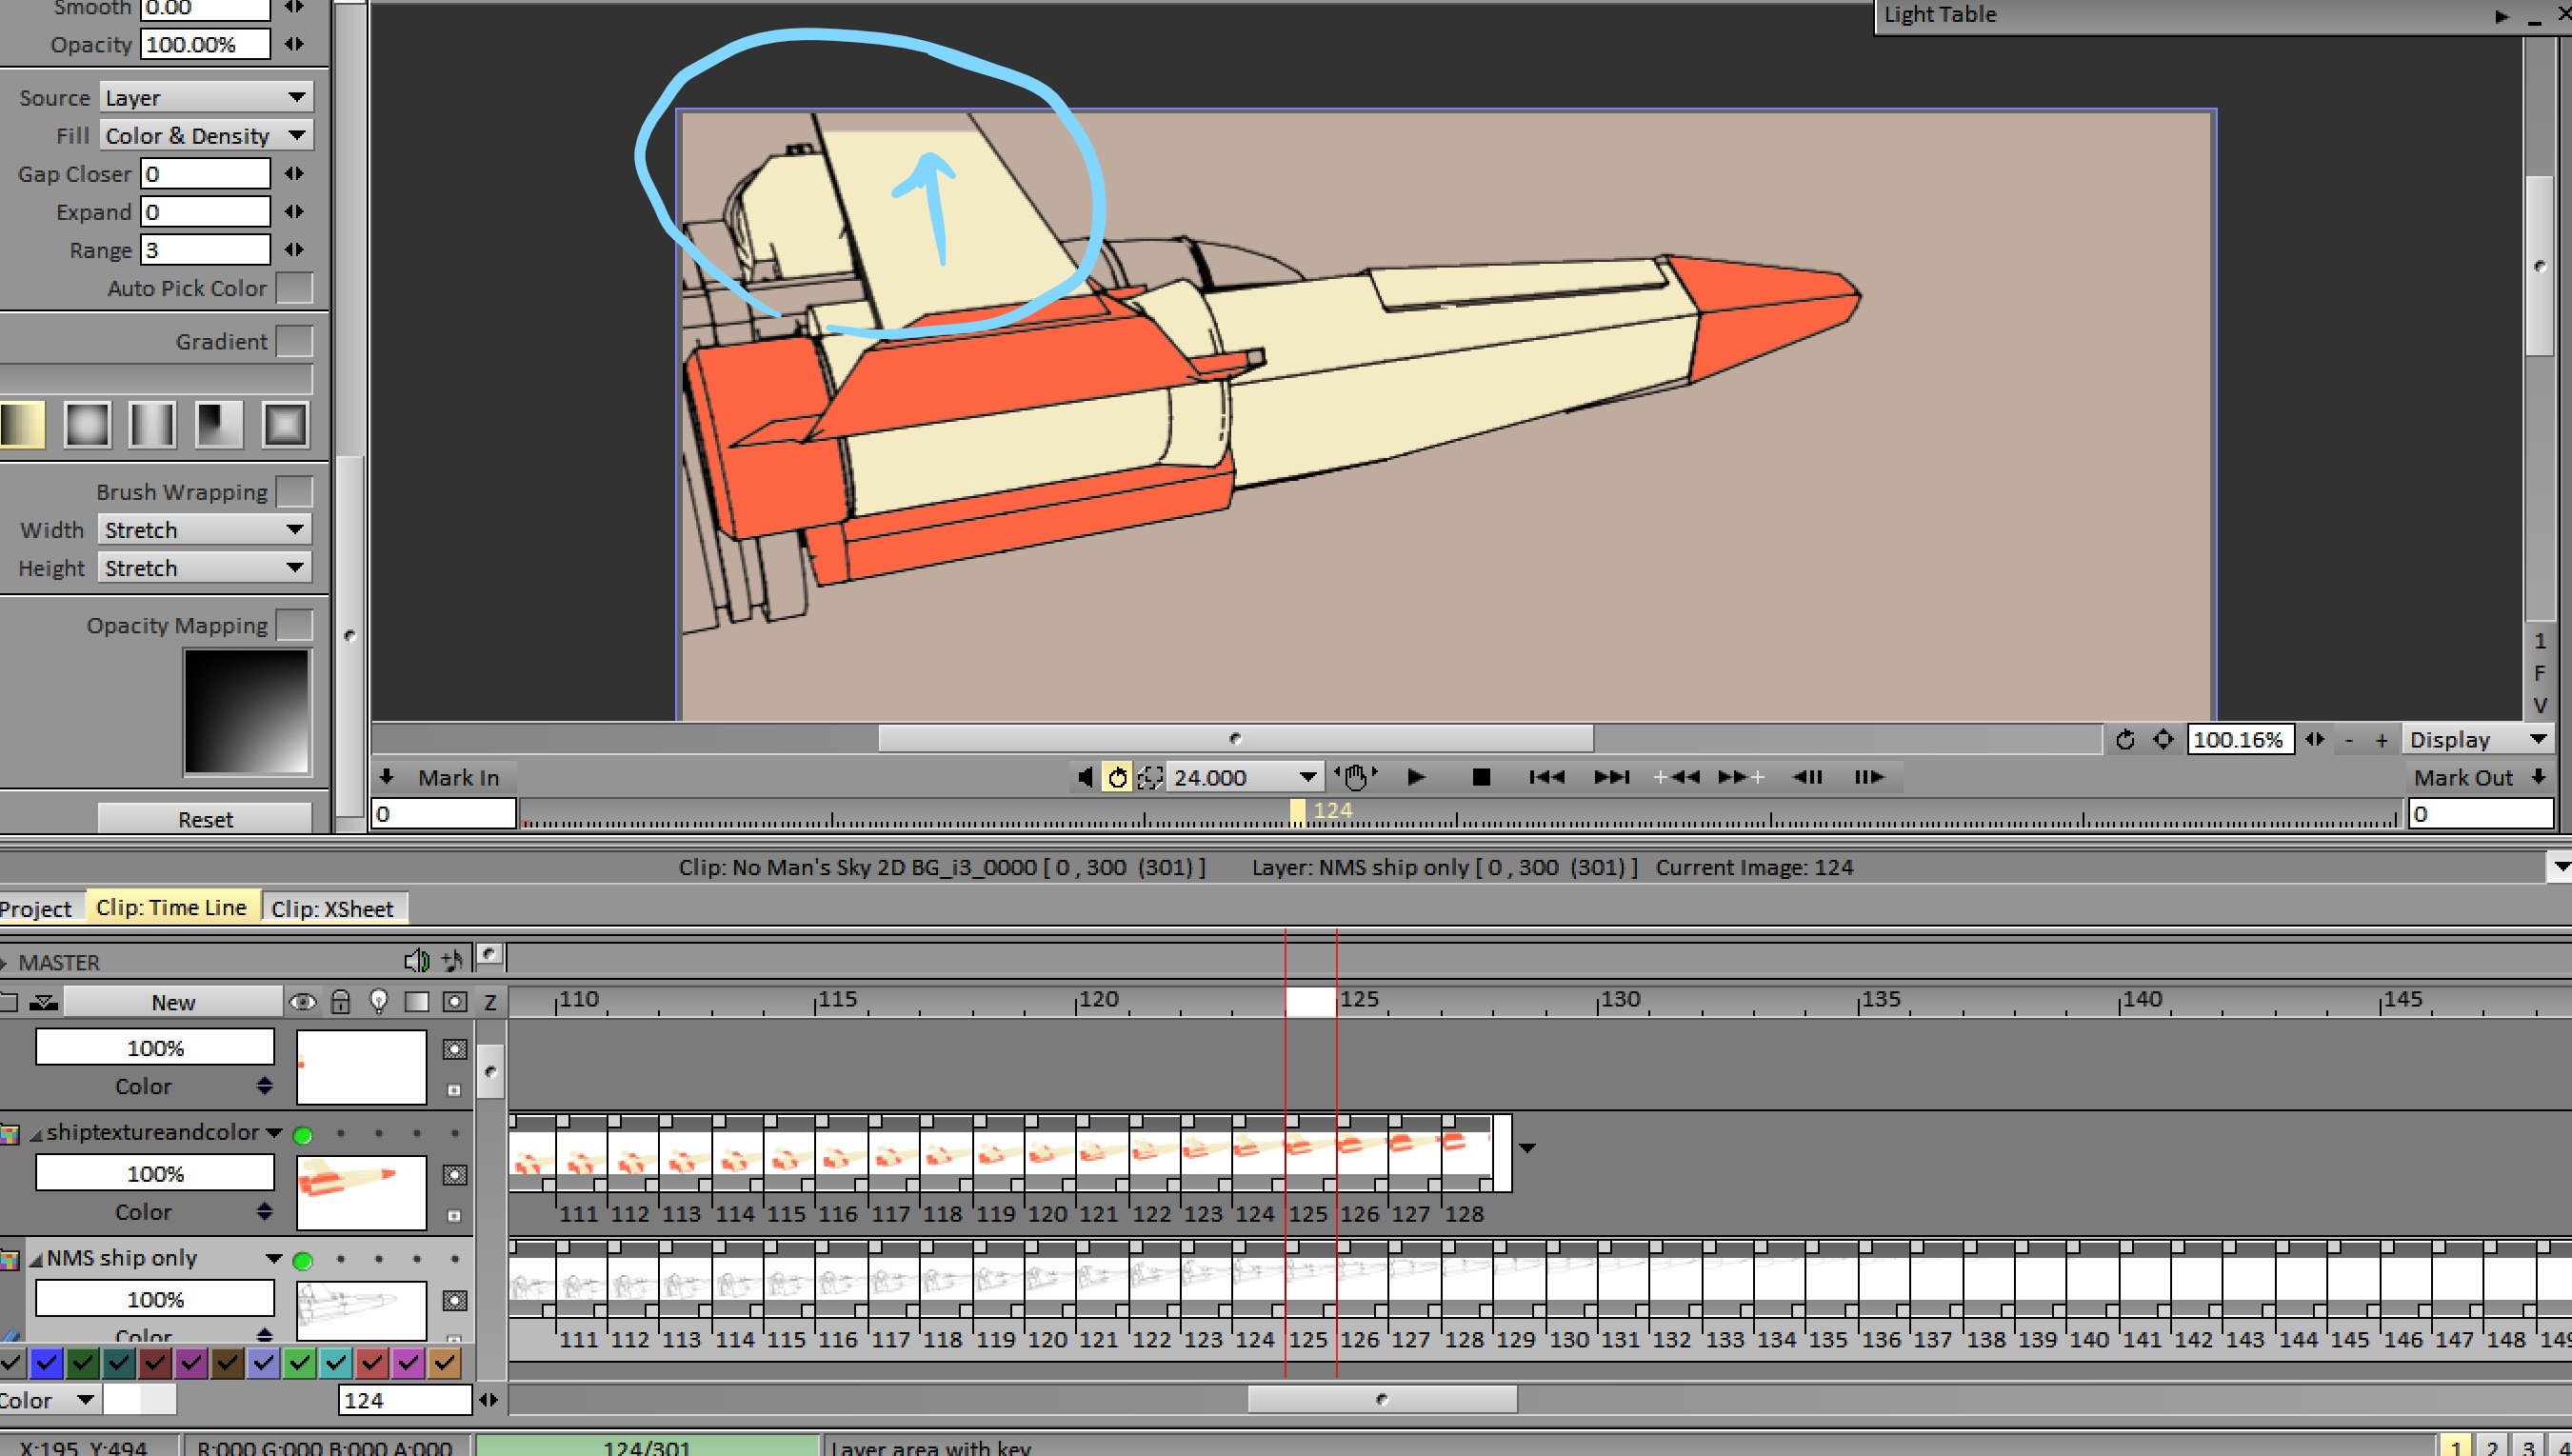The height and width of the screenshot is (1456, 2572).
Task: Stop the playback
Action: (1481, 777)
